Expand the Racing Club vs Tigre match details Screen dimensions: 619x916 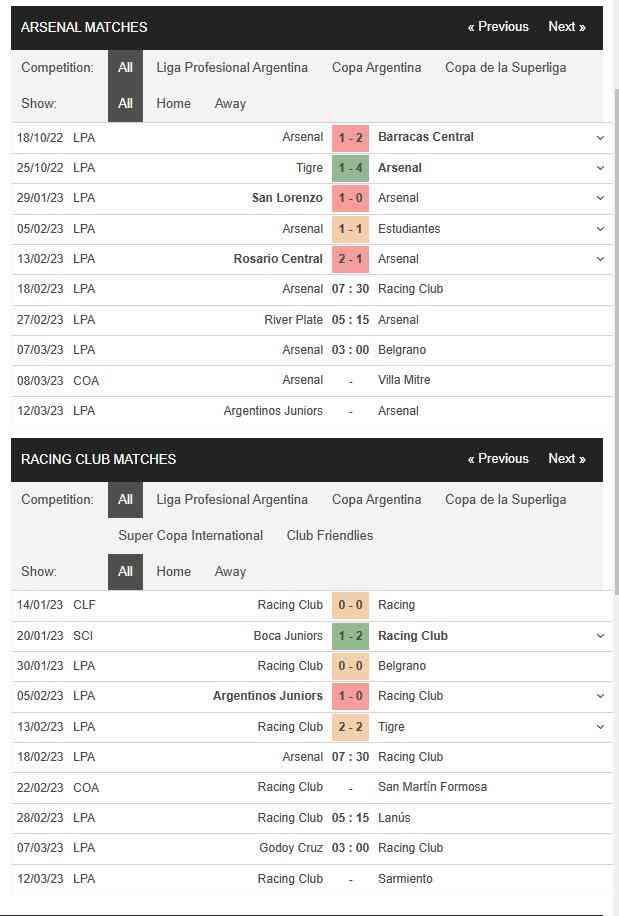599,726
